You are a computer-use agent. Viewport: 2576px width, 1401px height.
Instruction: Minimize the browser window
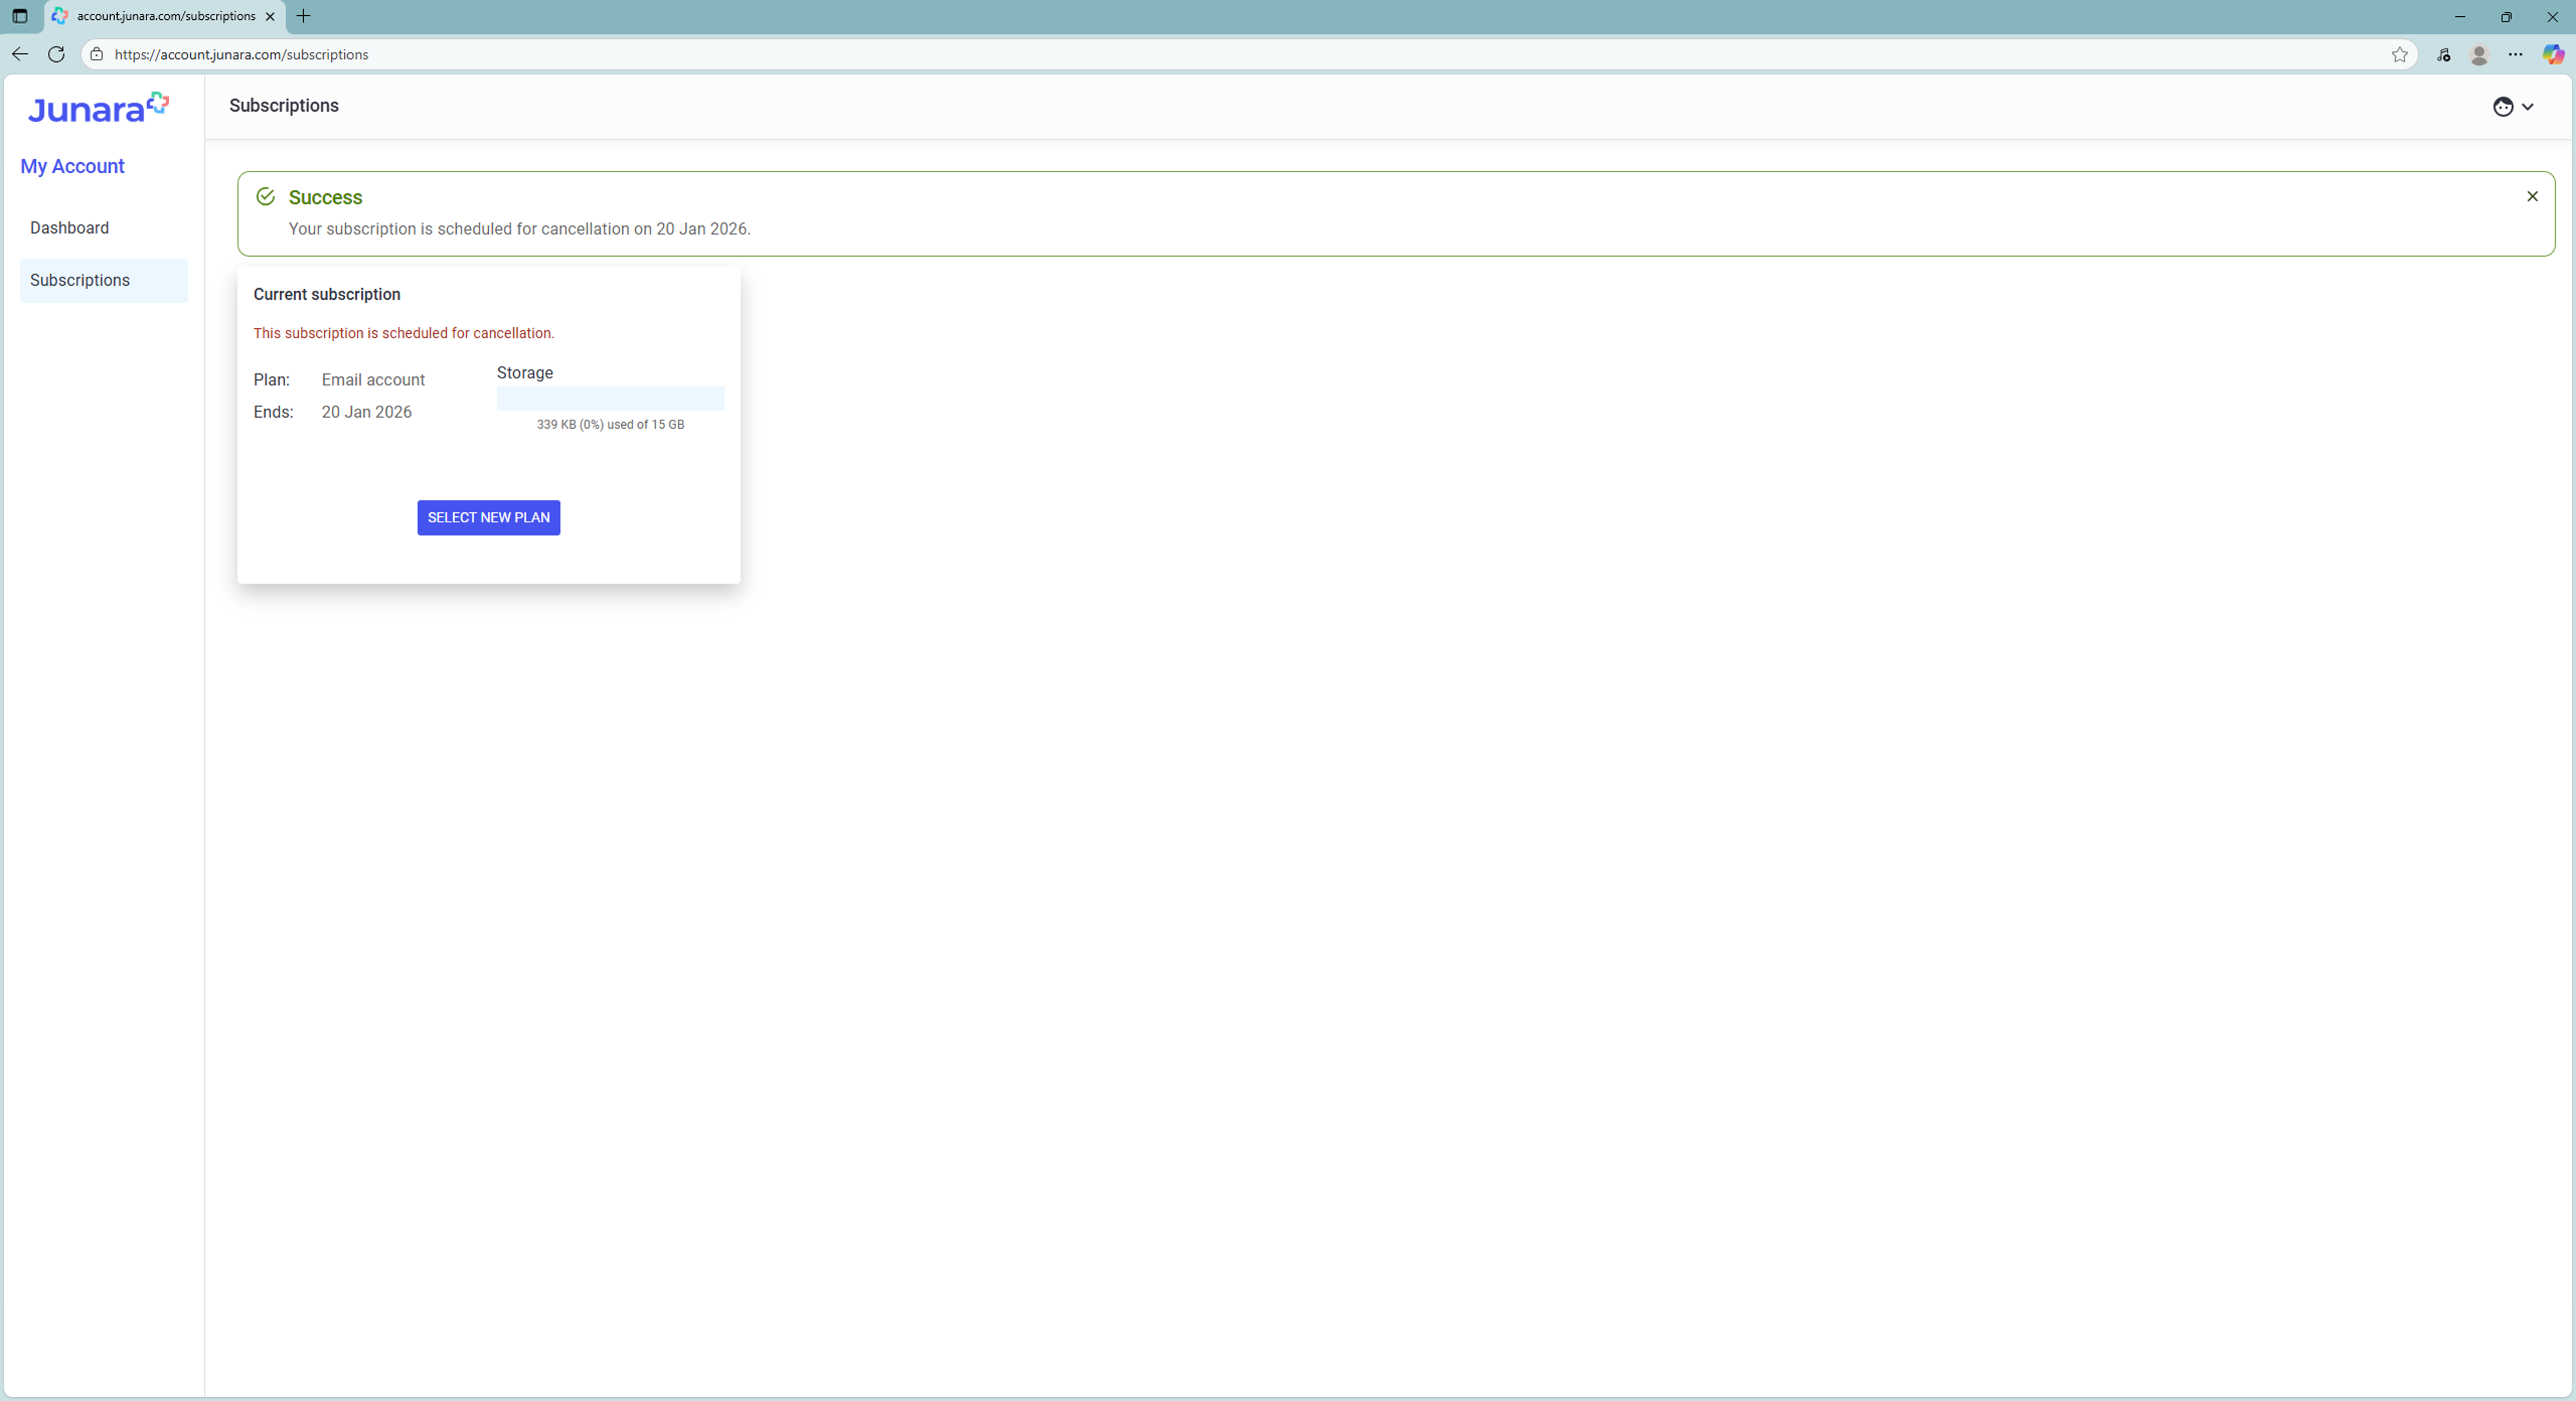(2460, 16)
